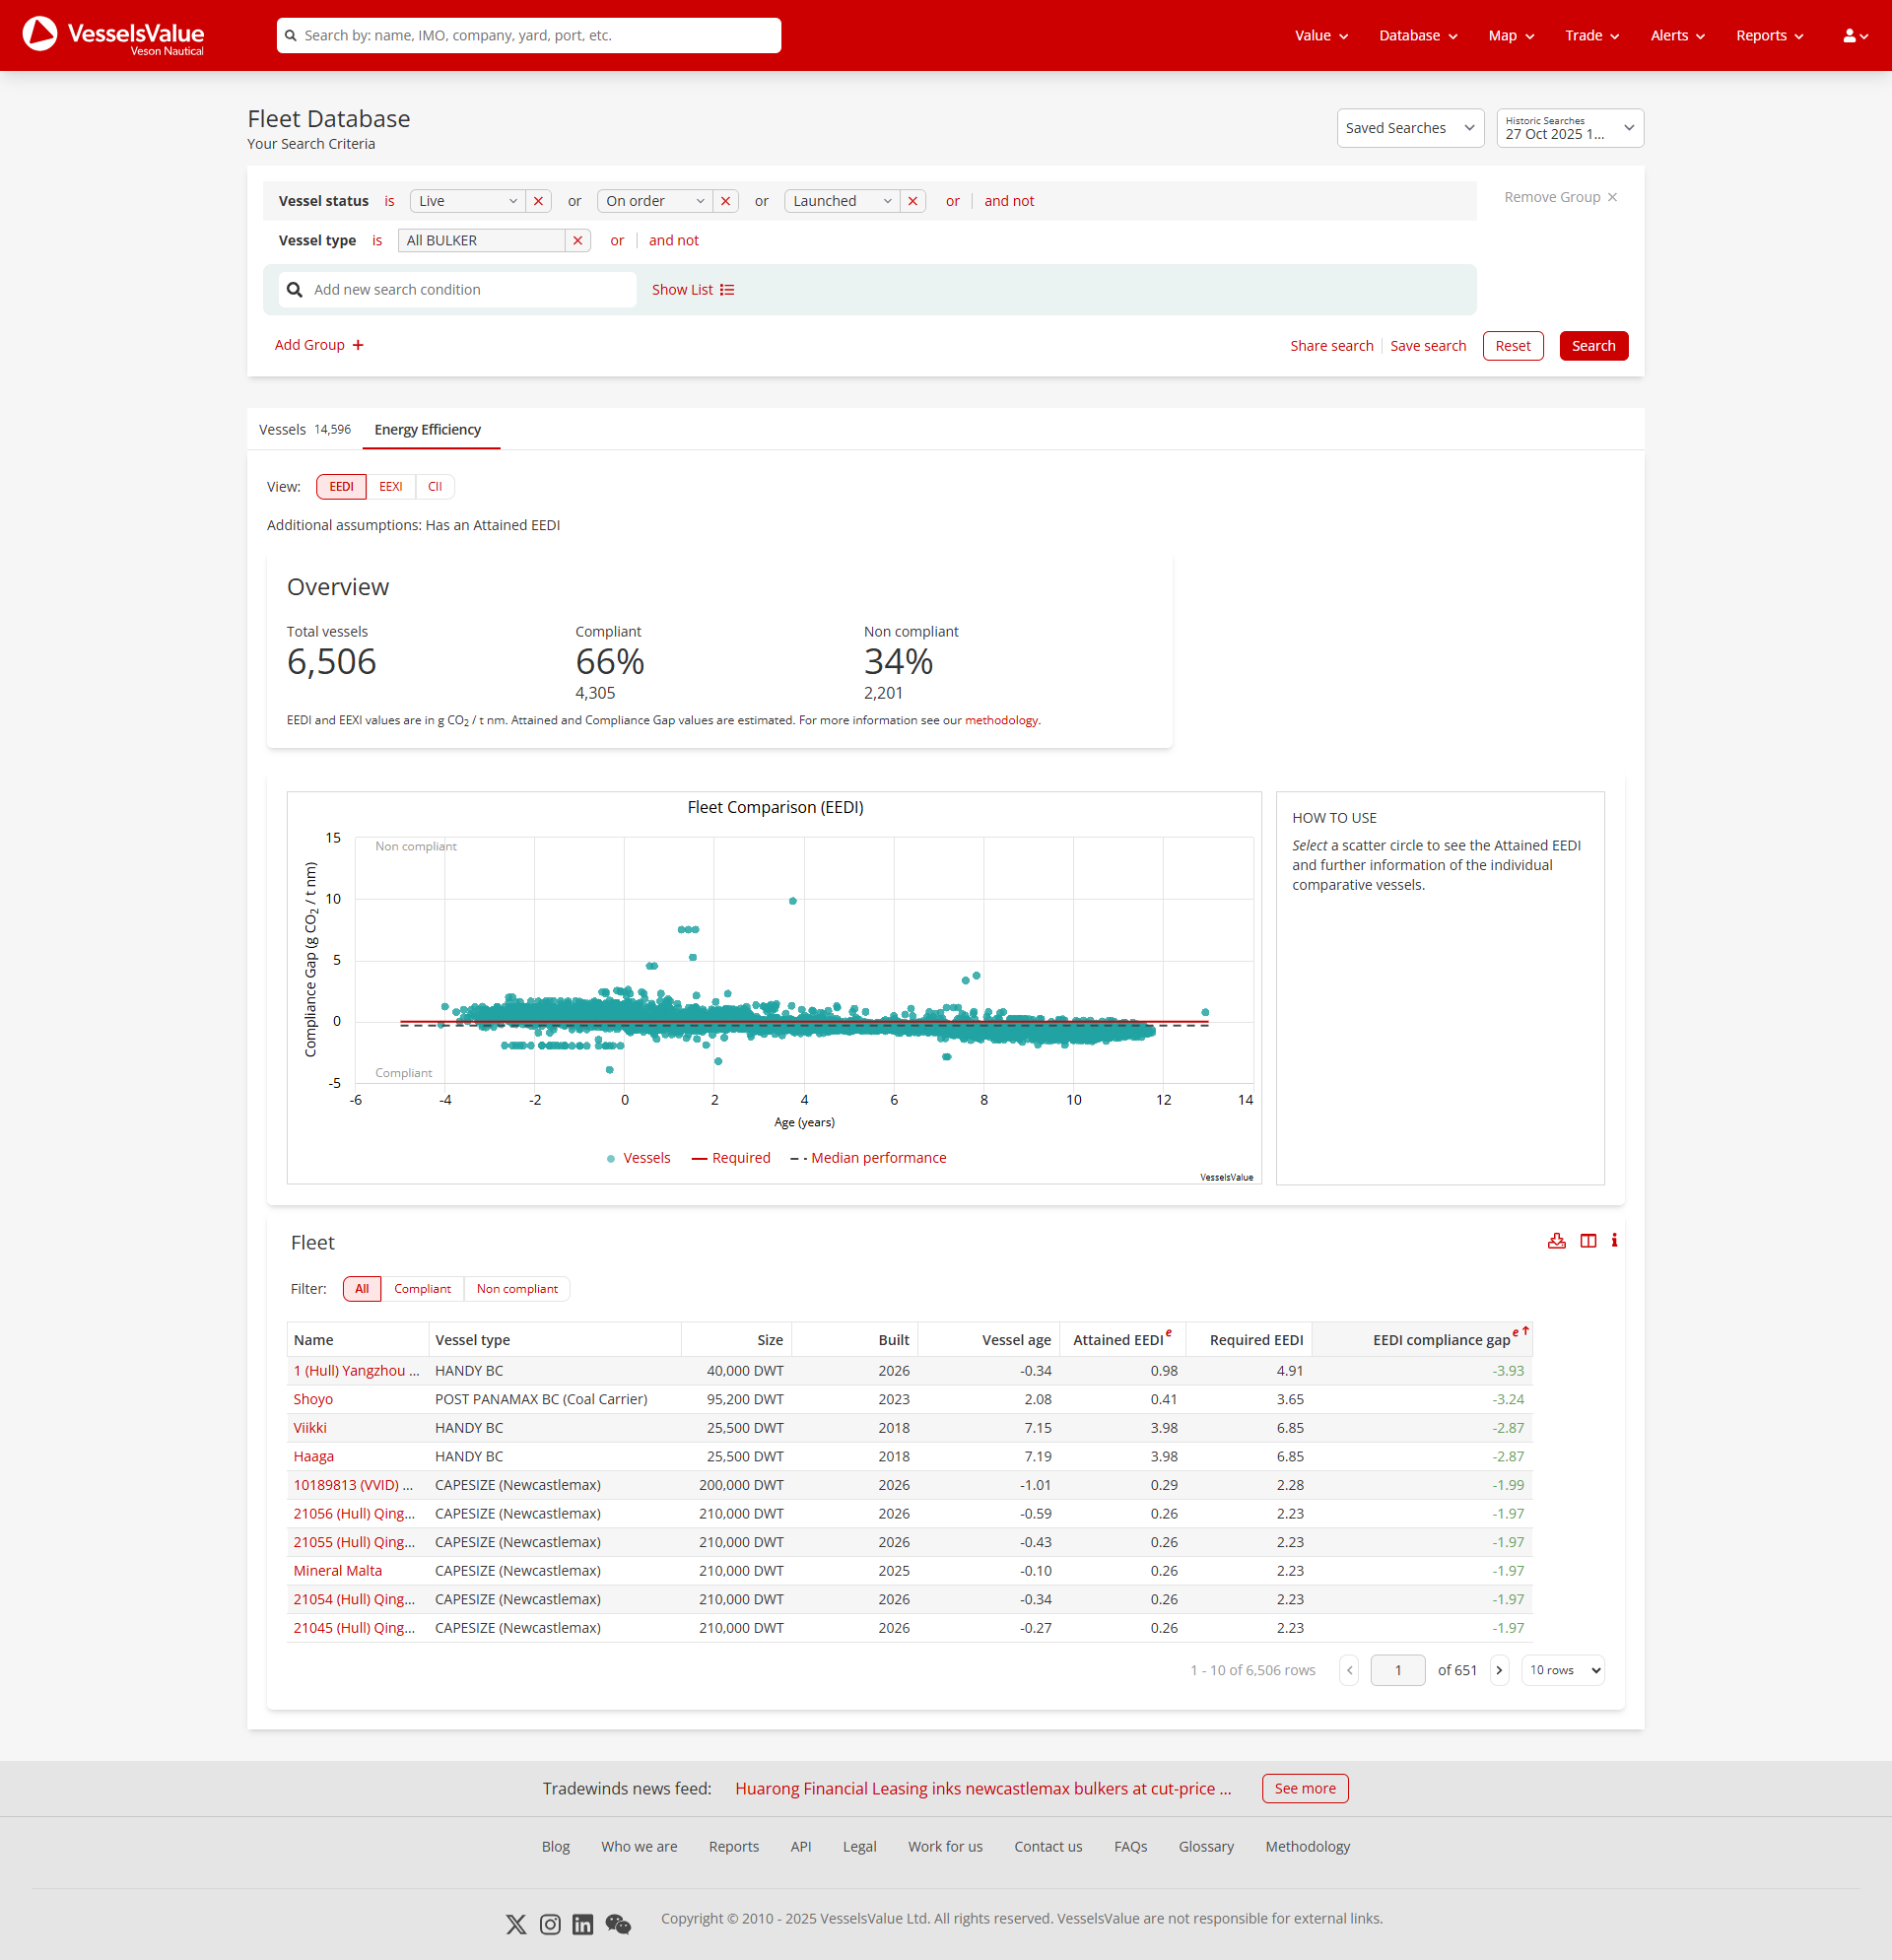Open the Saved Searches dropdown
Screen dimensions: 1892x1960
click(x=1409, y=127)
